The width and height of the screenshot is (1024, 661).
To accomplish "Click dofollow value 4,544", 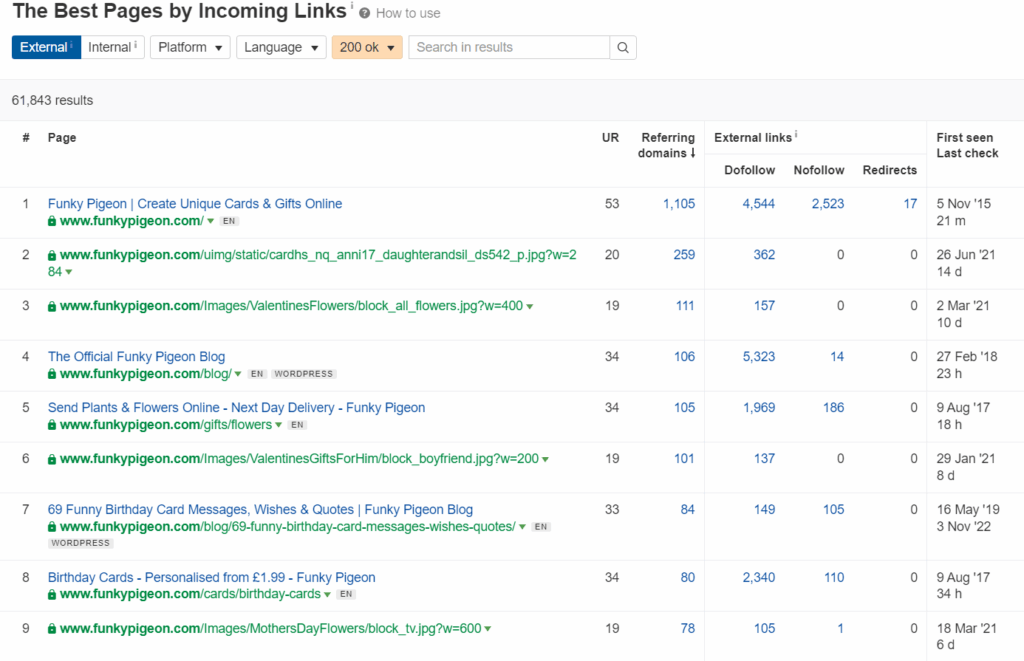I will tap(759, 204).
